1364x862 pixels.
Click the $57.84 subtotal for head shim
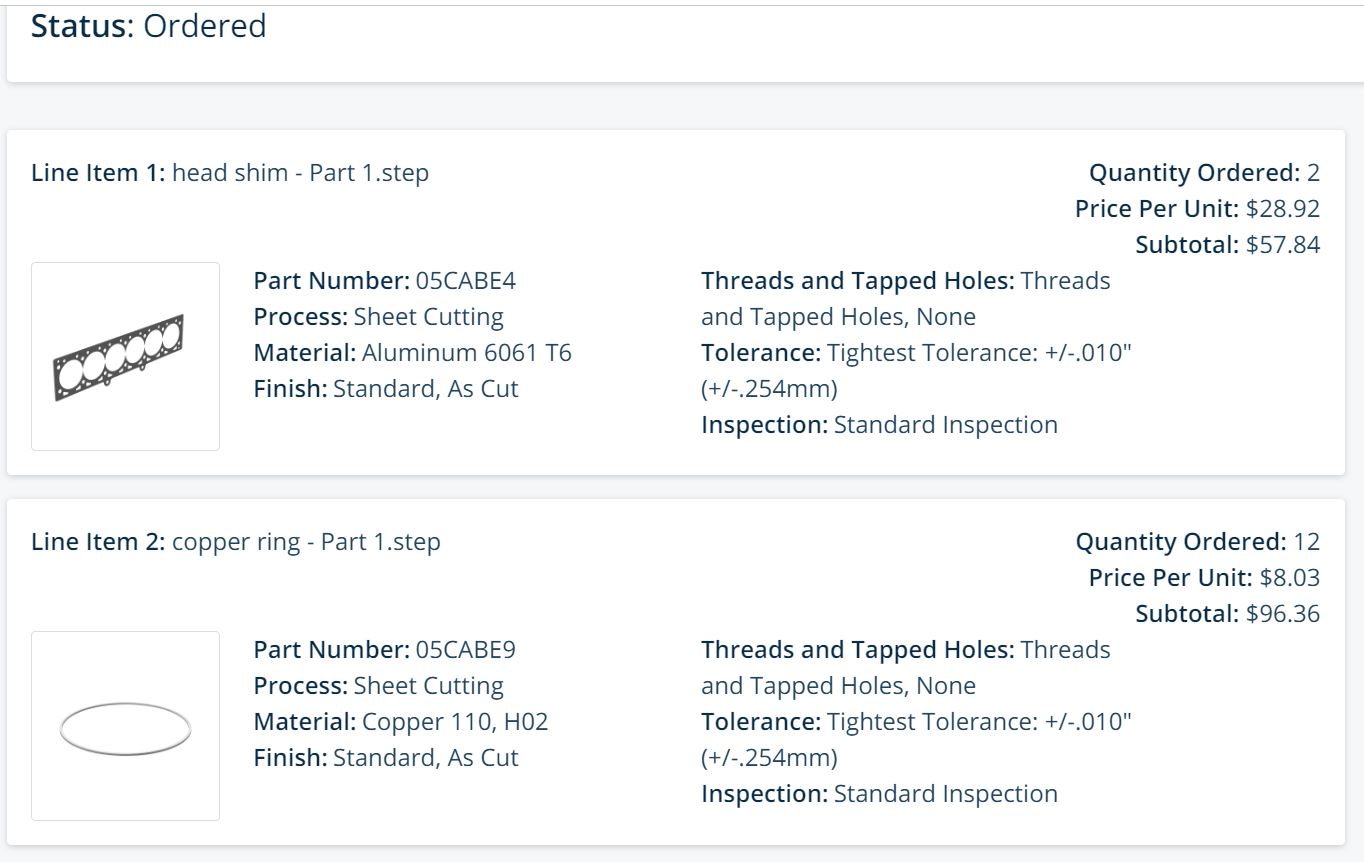point(1282,245)
